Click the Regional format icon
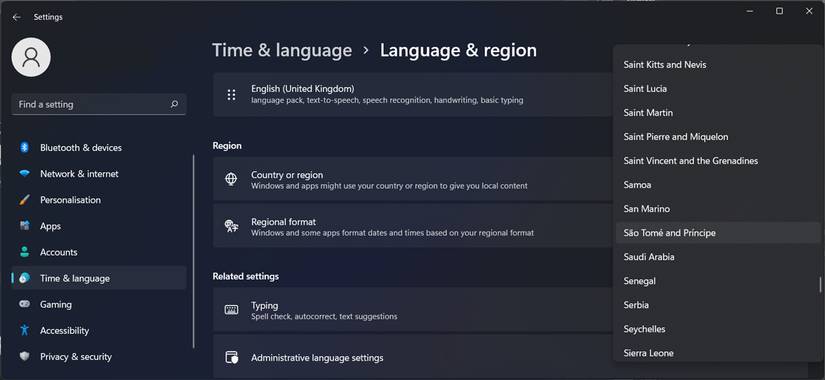This screenshot has height=380, width=825. point(231,226)
